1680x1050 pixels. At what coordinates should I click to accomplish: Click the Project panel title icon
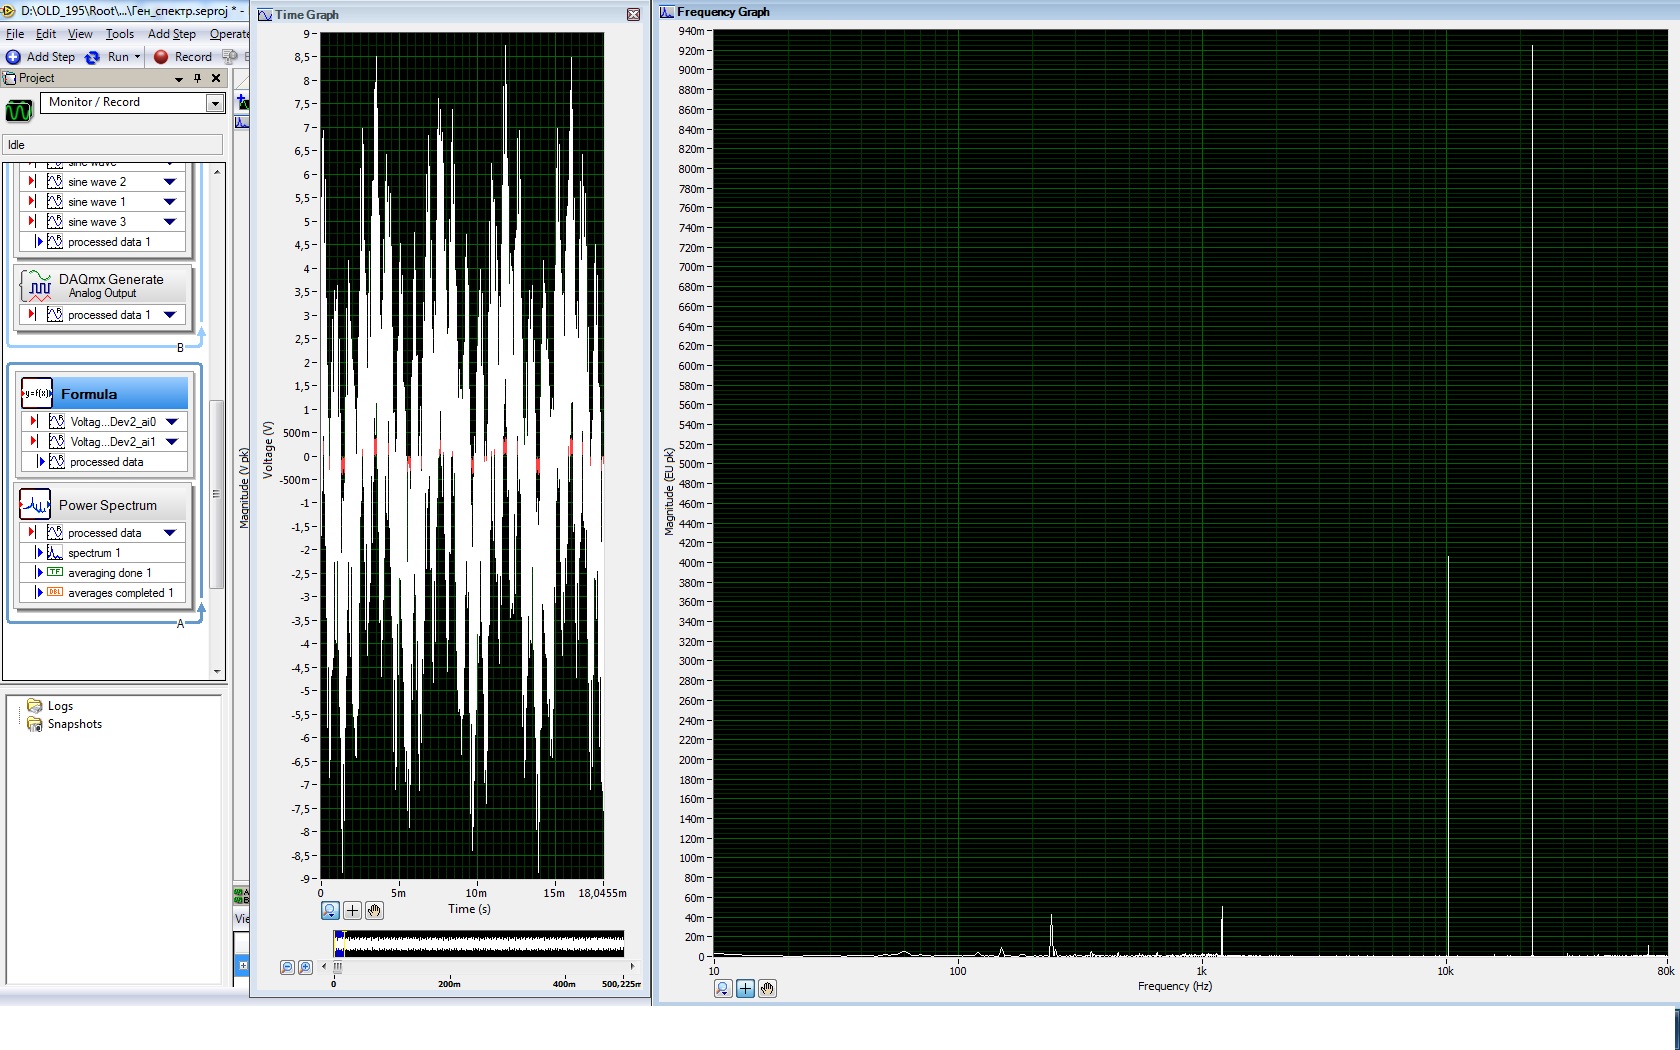coord(10,78)
